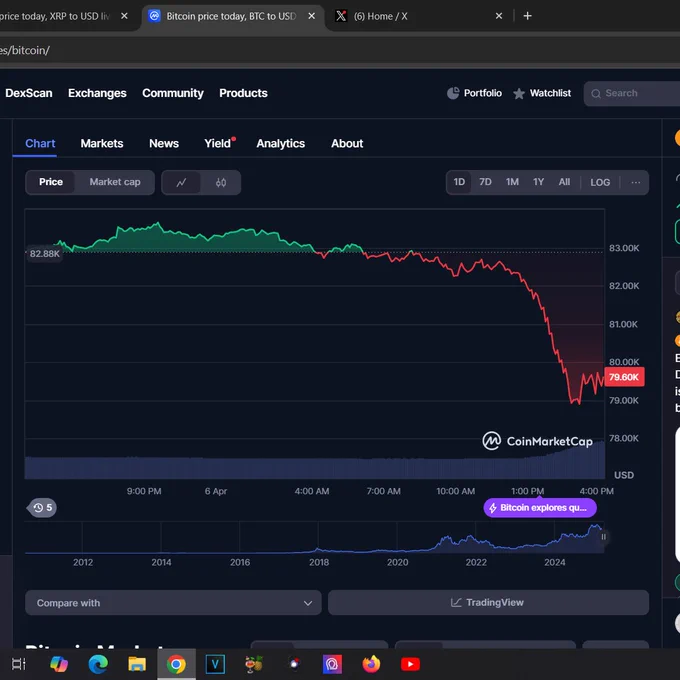Set chart range to 7D
The height and width of the screenshot is (680, 680).
pyautogui.click(x=485, y=182)
